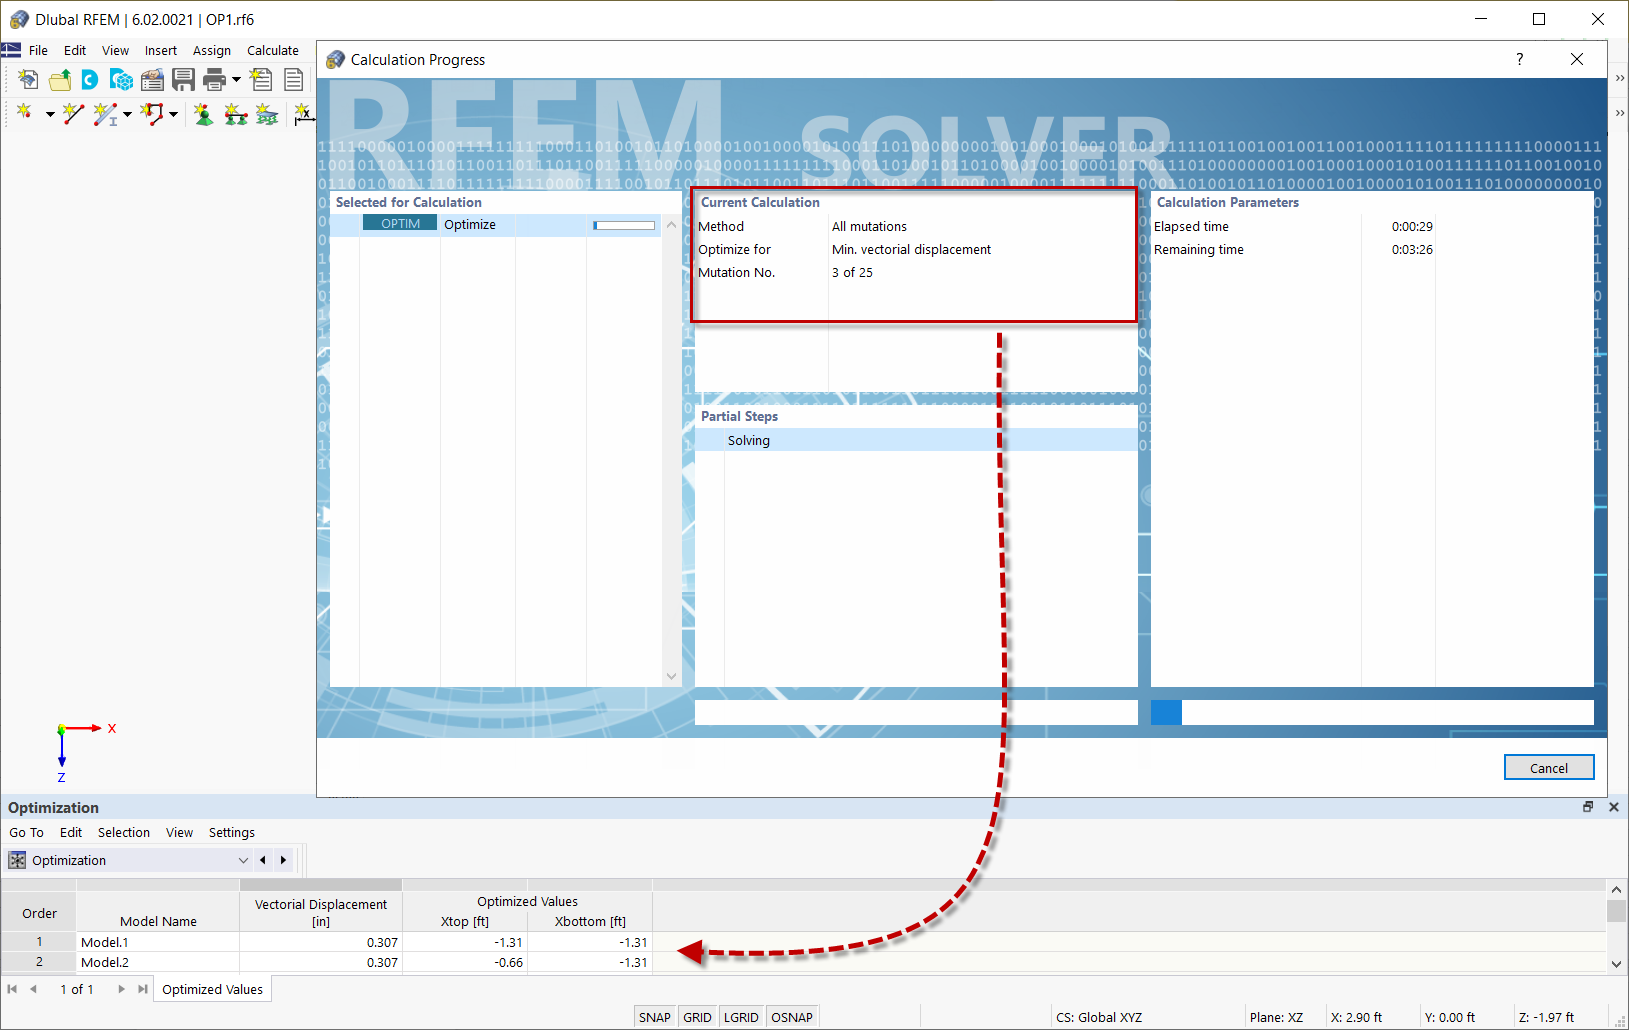Screen dimensions: 1629x1030
Task: Open the Dlubal Center C icon
Action: tap(90, 80)
